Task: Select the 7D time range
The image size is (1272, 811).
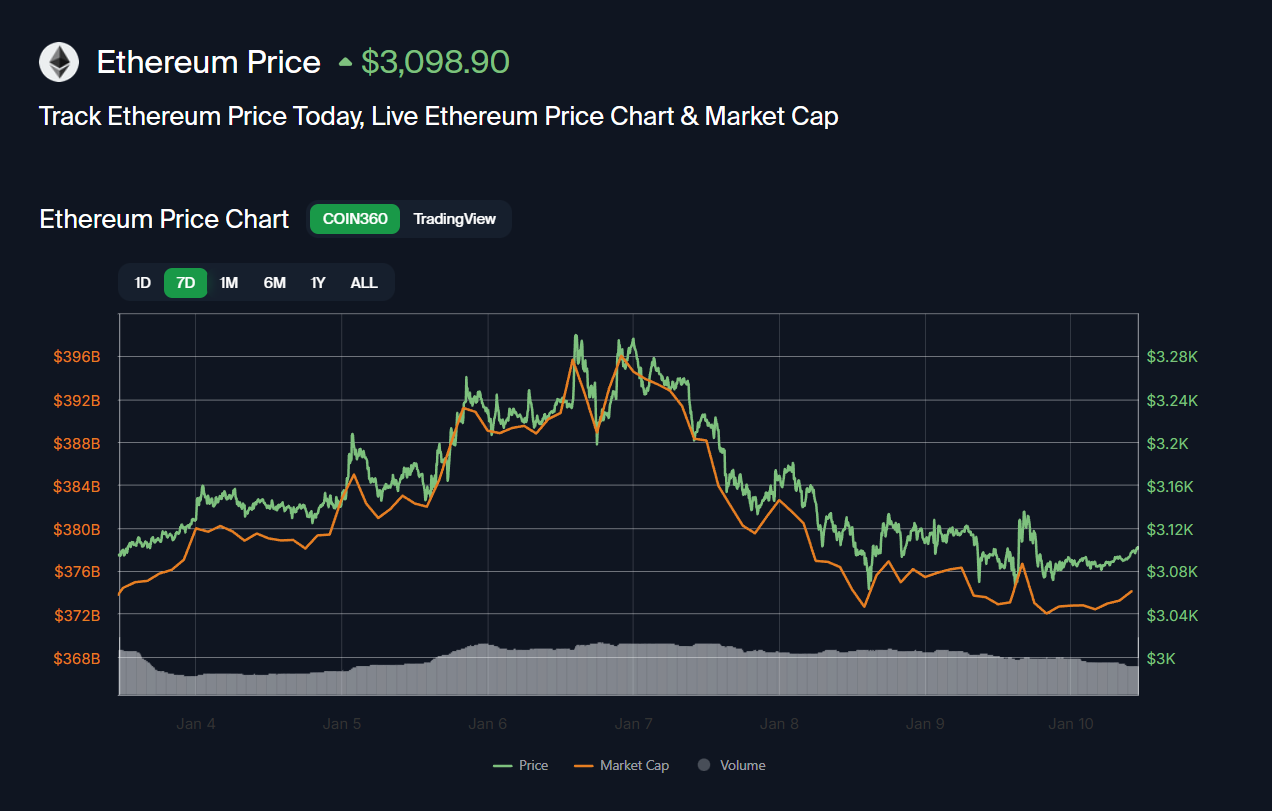Action: coord(186,283)
